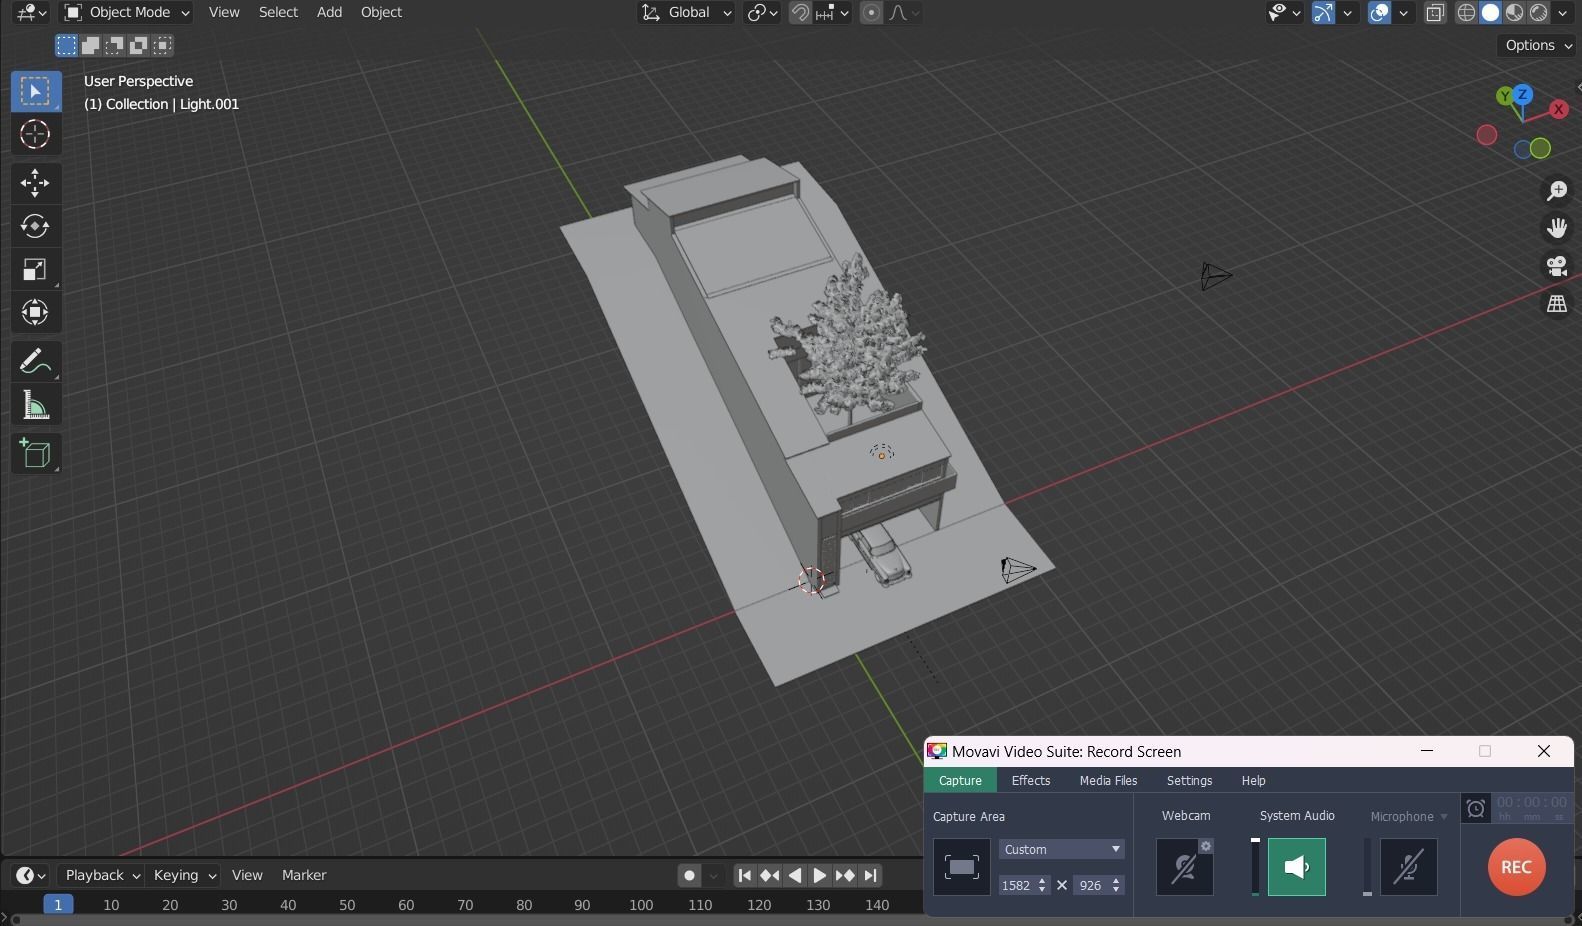Switch to material preview shading

click(x=1514, y=12)
